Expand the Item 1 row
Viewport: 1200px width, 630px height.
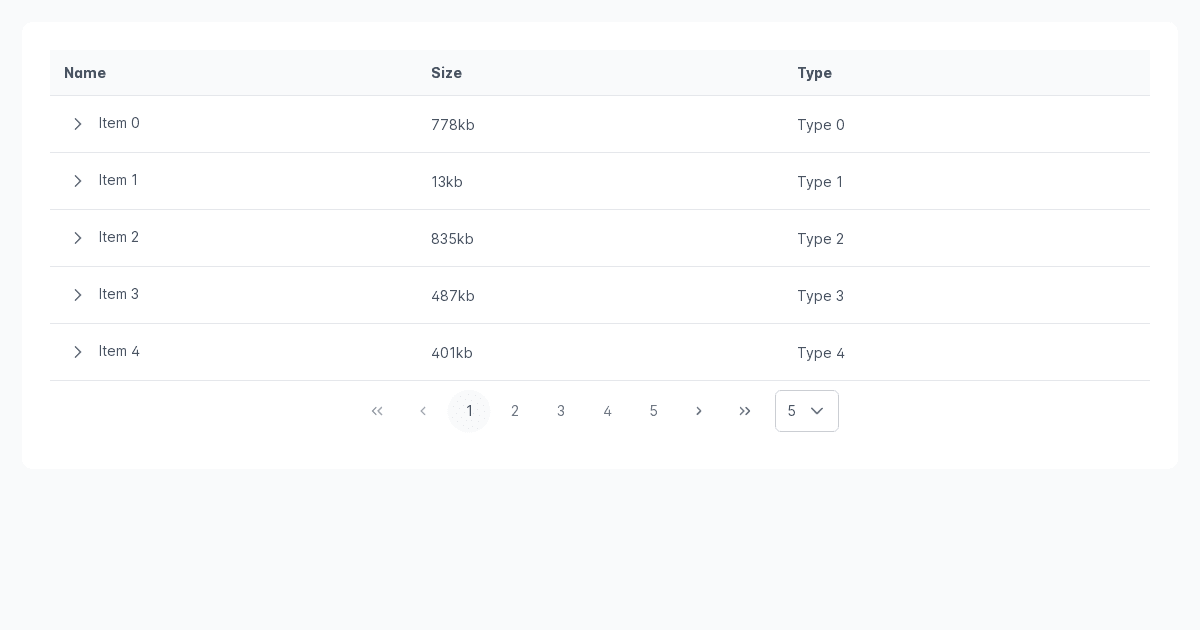pyautogui.click(x=78, y=181)
